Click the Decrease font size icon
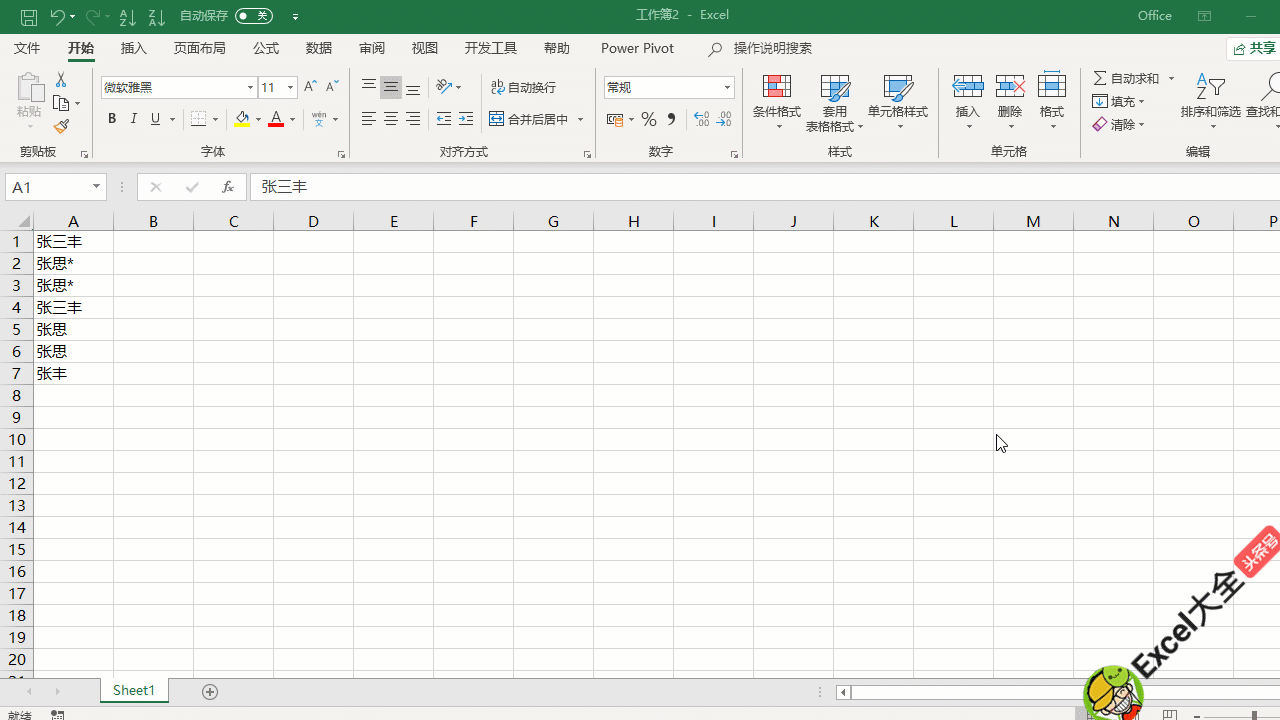The width and height of the screenshot is (1280, 720). coord(332,87)
